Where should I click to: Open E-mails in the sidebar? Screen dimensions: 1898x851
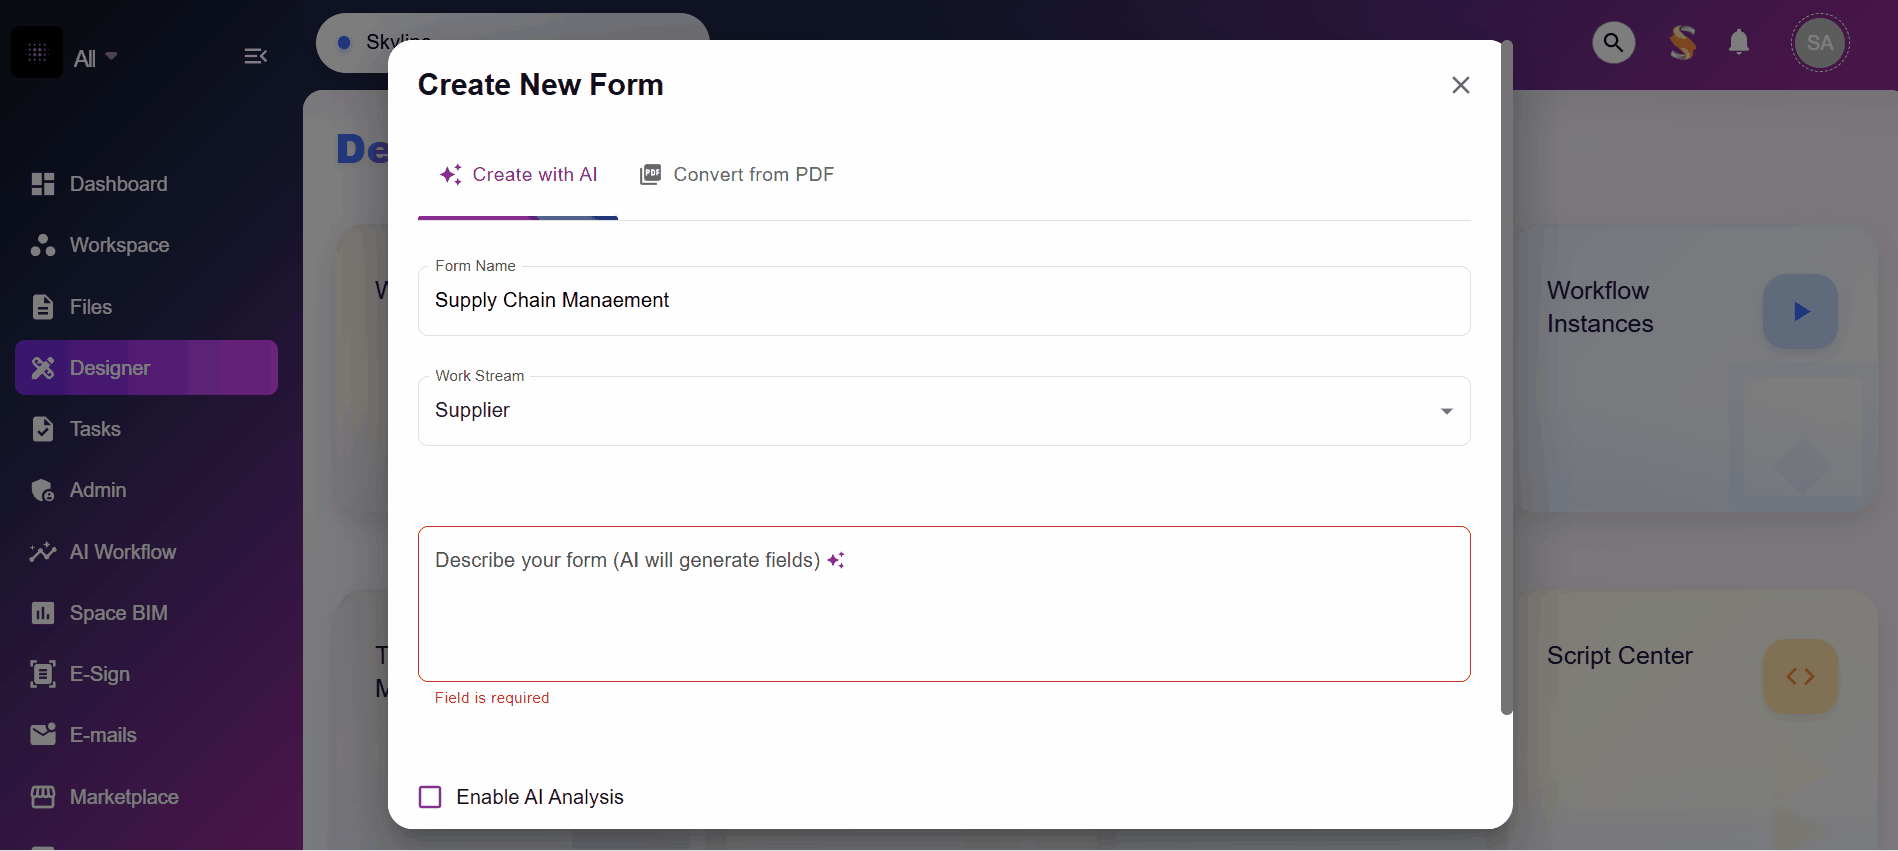(x=146, y=735)
